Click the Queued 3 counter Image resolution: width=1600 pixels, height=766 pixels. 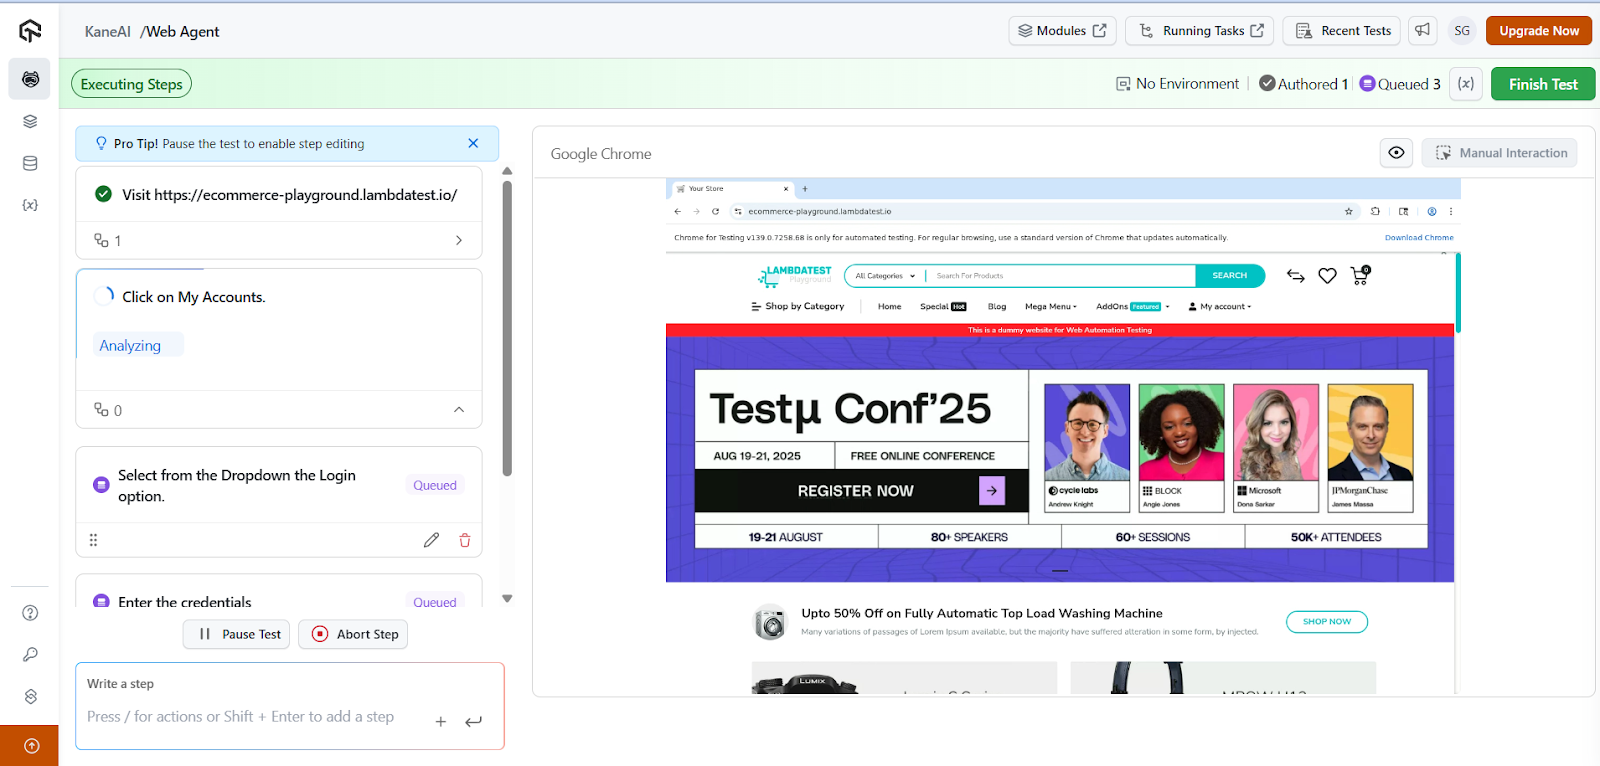pos(1400,84)
